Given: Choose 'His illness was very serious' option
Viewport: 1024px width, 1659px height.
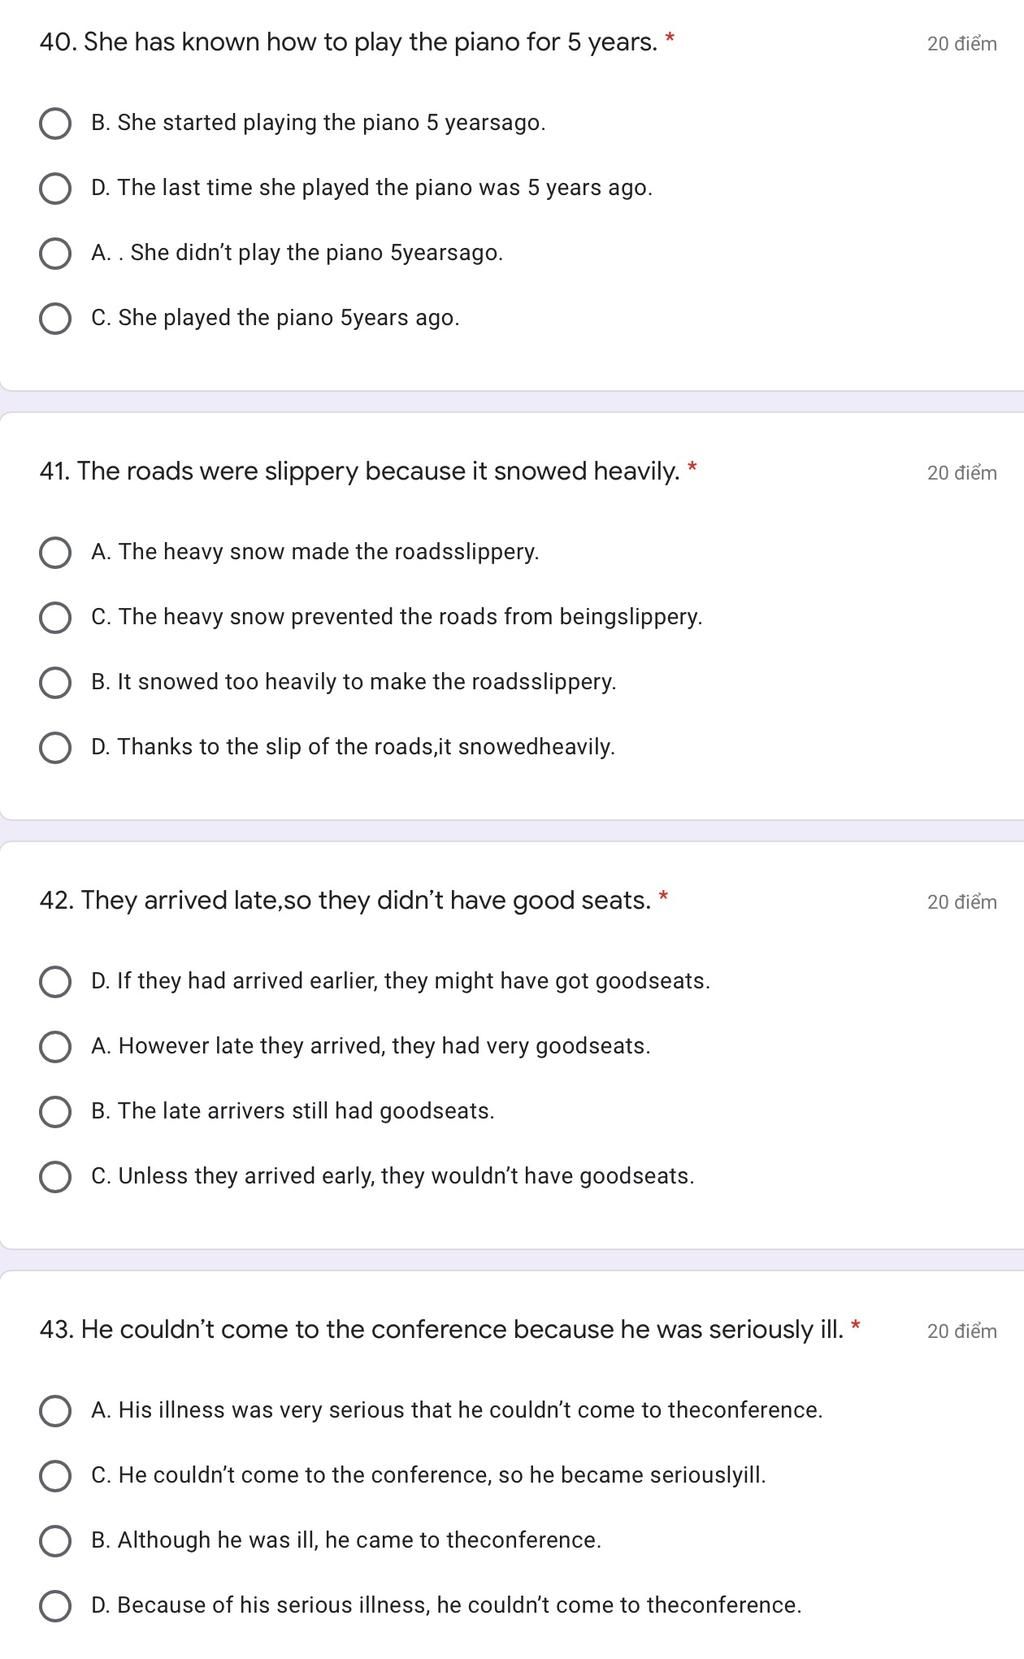Looking at the screenshot, I should pos(54,1411).
